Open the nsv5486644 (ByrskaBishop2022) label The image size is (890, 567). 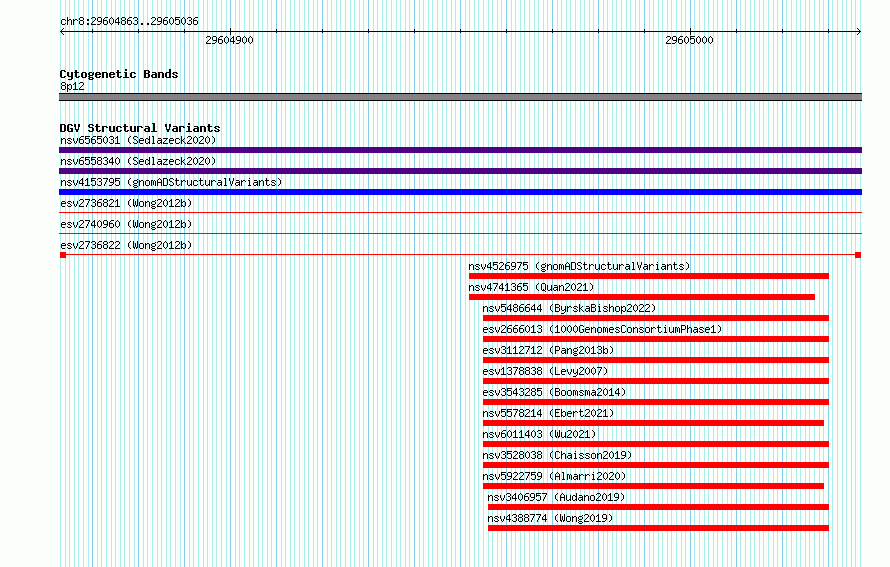[569, 308]
